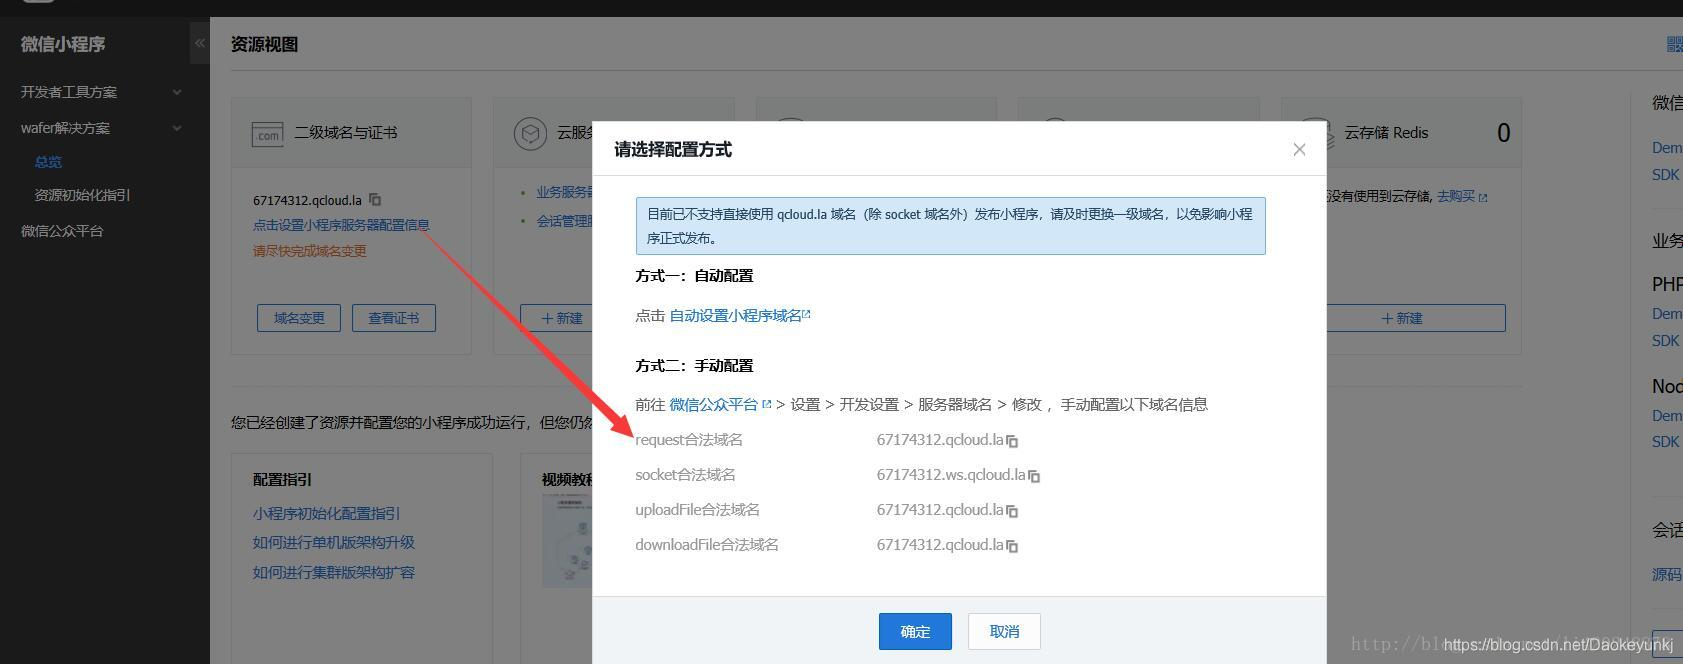Open 小程序初始化配置指引 link

(x=326, y=513)
